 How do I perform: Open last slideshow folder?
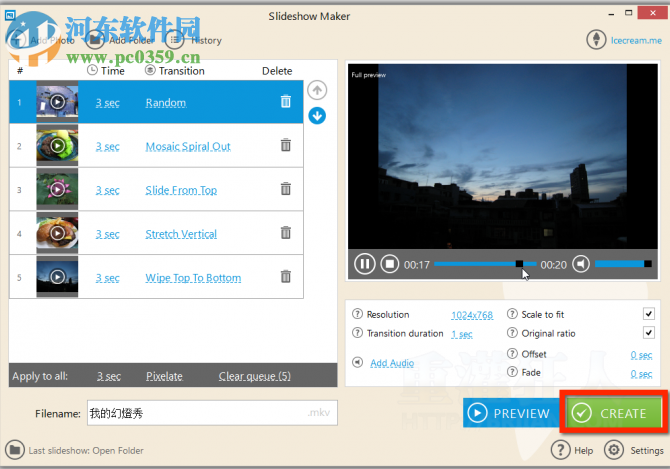click(118, 451)
